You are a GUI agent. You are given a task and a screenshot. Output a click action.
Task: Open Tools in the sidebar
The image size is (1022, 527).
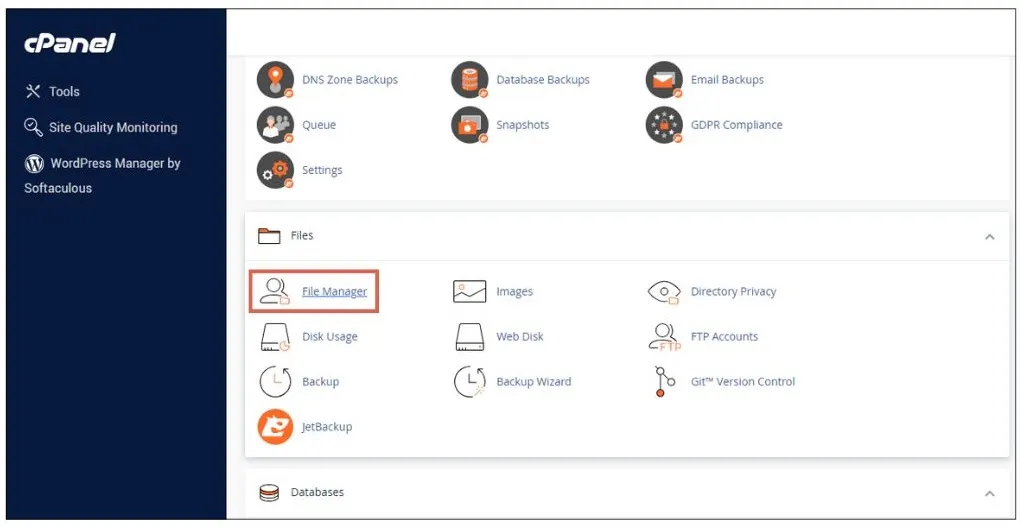coord(64,91)
